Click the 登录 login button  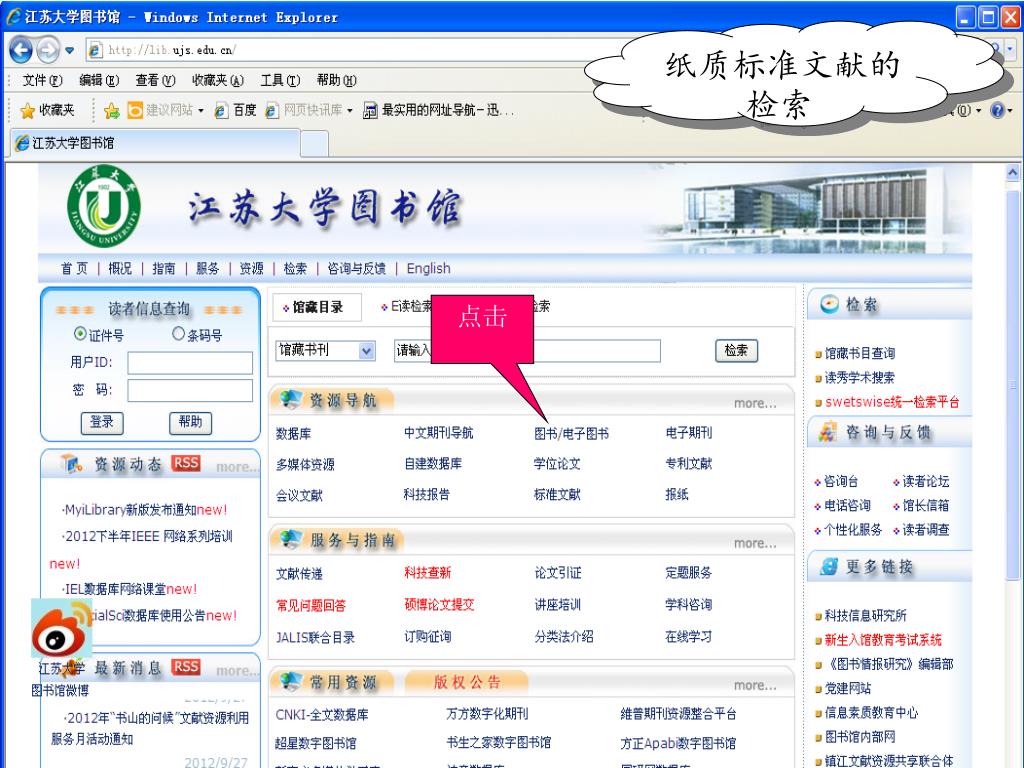point(102,423)
